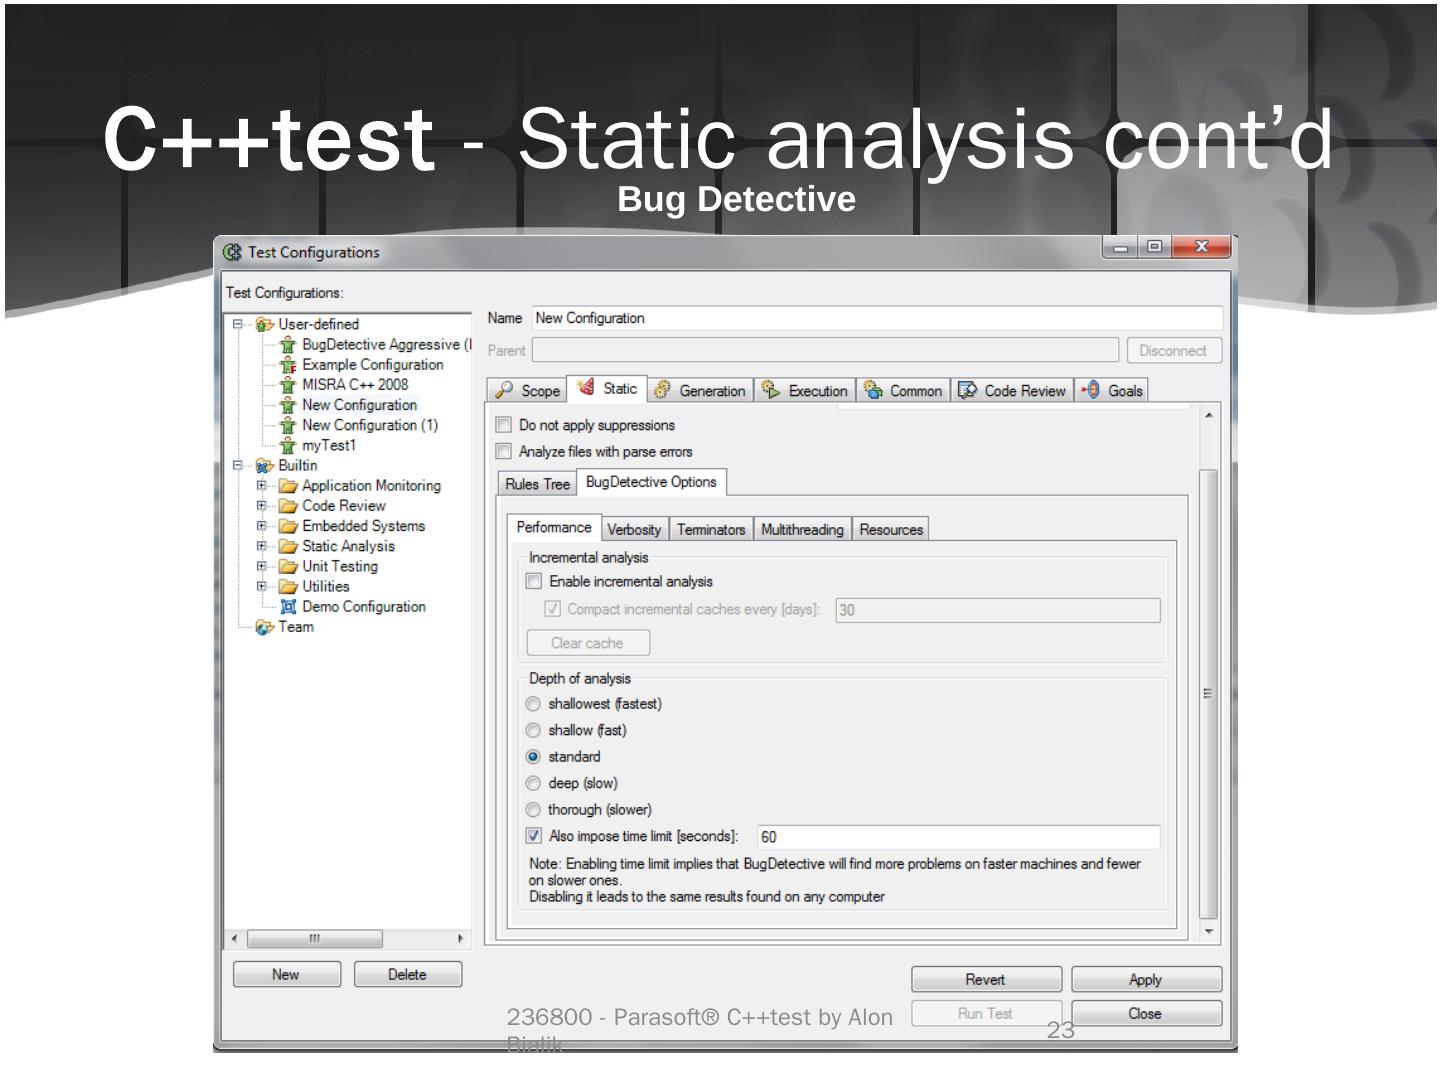Click the Apply button
The width and height of the screenshot is (1440, 1080).
(x=1146, y=980)
